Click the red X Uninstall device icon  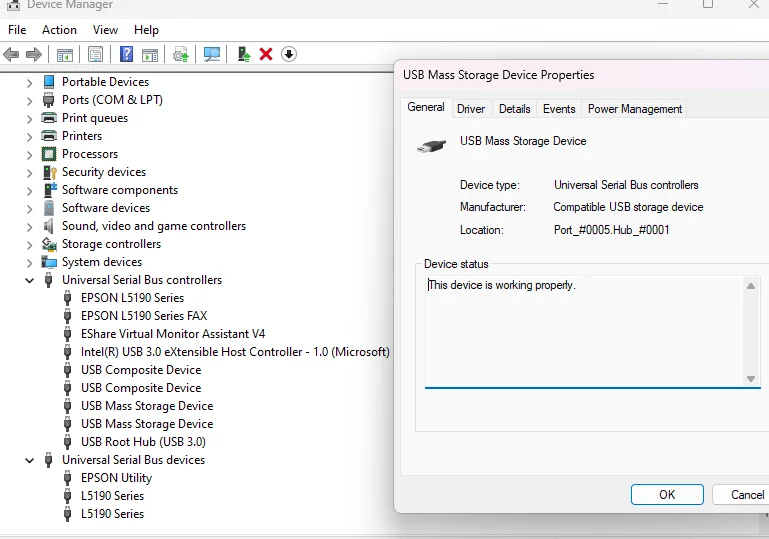click(266, 54)
